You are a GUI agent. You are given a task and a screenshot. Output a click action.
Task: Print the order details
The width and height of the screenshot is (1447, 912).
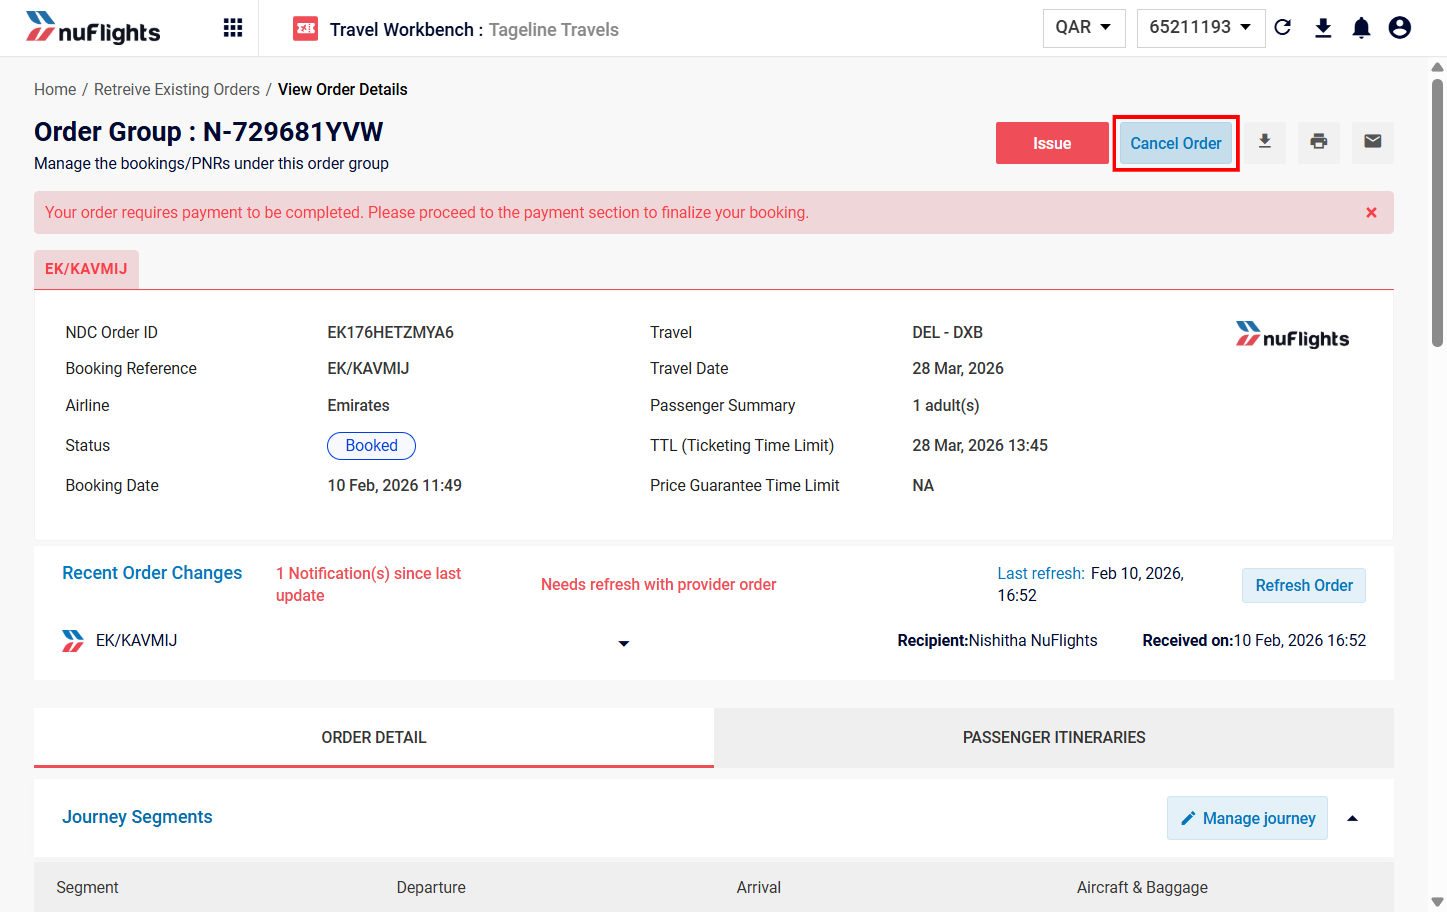click(1319, 142)
